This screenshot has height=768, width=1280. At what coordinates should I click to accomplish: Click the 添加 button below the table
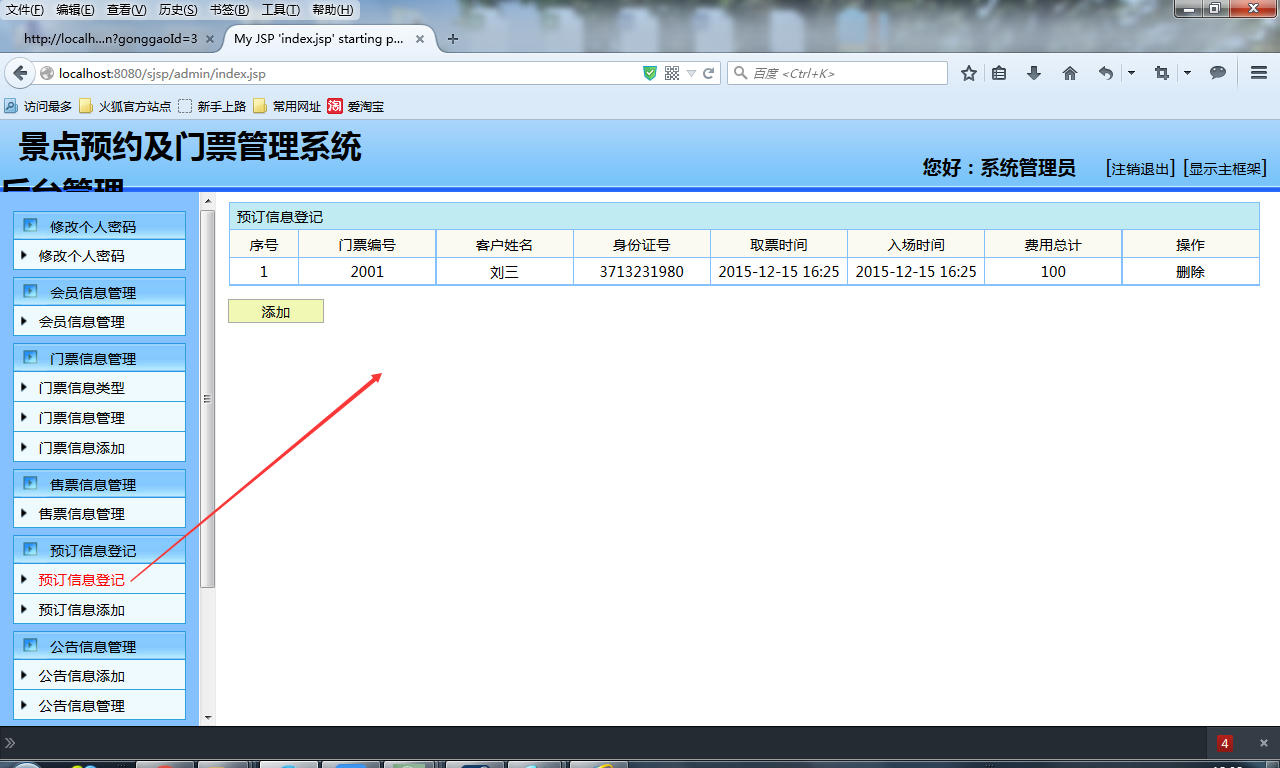click(x=276, y=312)
